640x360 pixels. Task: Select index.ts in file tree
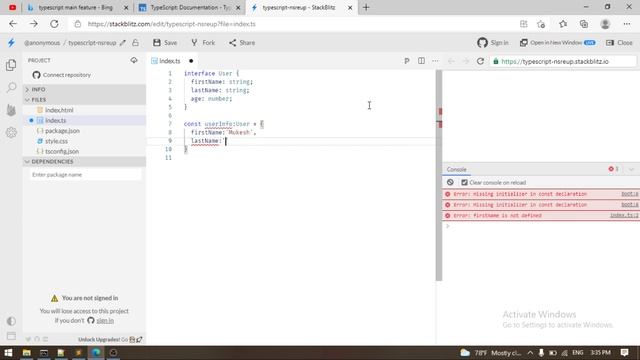tap(84, 120)
